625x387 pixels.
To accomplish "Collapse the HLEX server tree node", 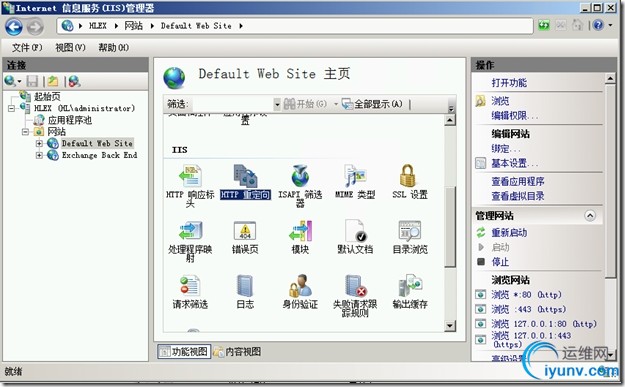I will (x=11, y=108).
